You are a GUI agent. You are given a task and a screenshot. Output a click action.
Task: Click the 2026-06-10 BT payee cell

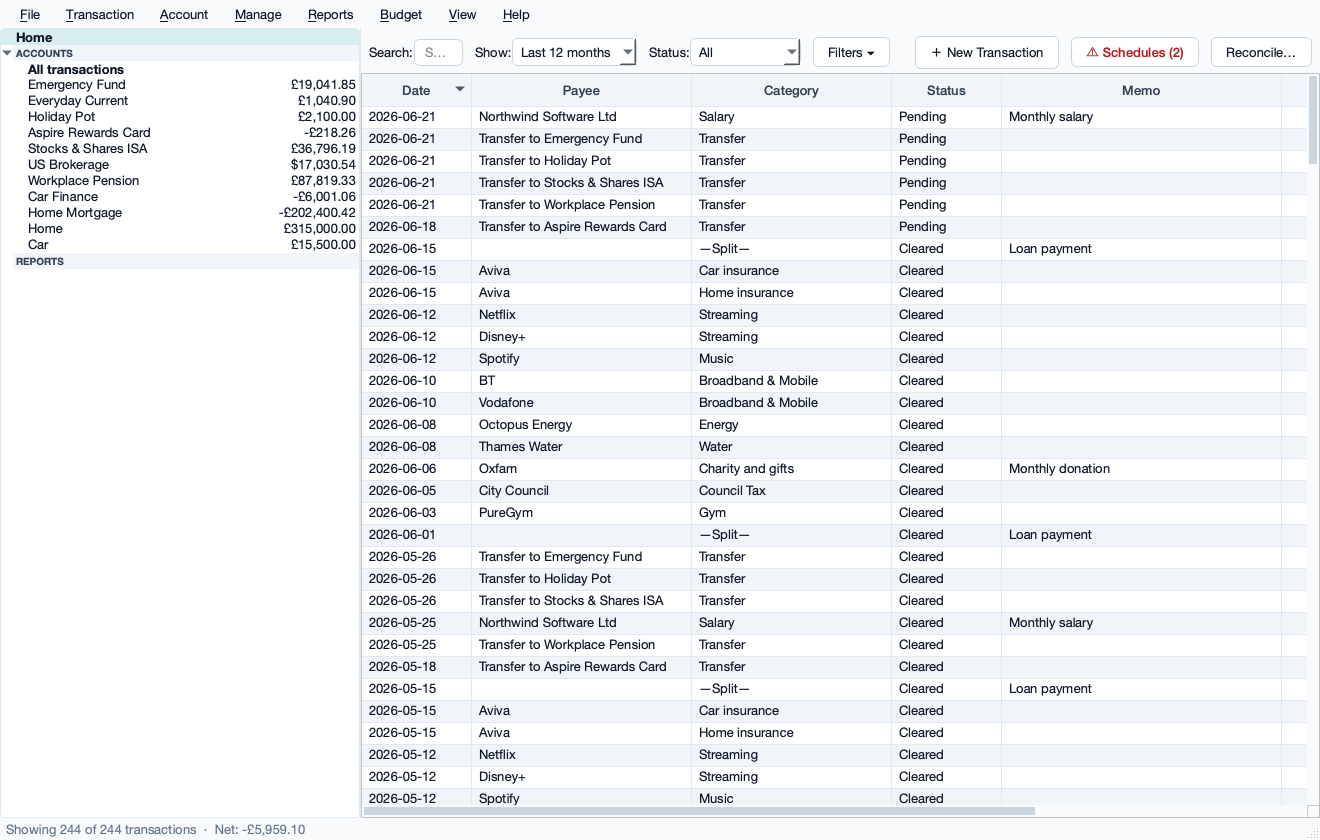click(581, 381)
